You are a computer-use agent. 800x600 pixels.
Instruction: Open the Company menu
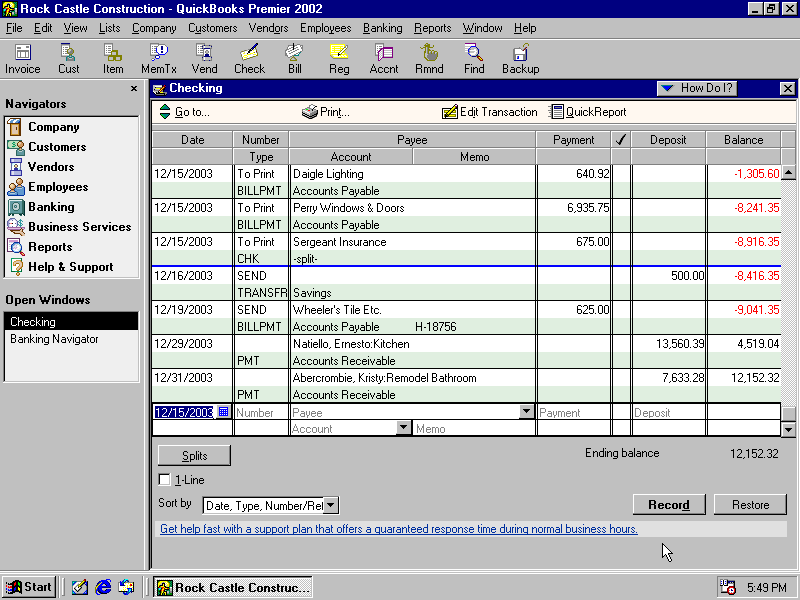click(x=154, y=28)
